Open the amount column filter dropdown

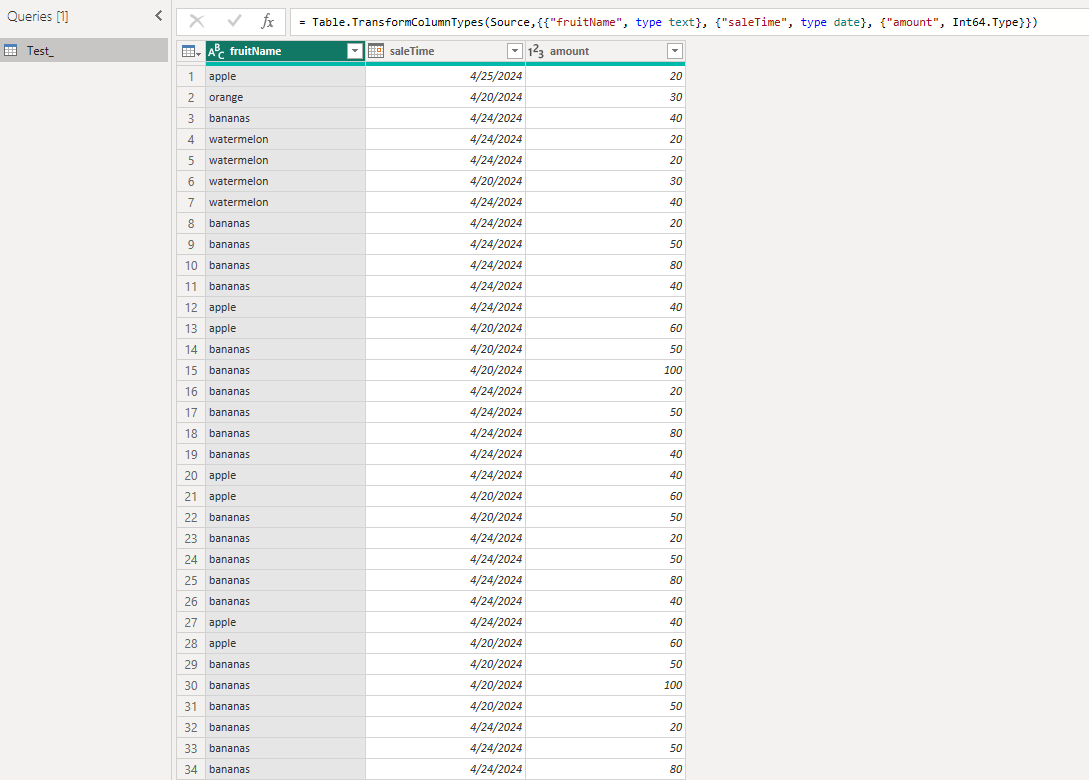674,51
